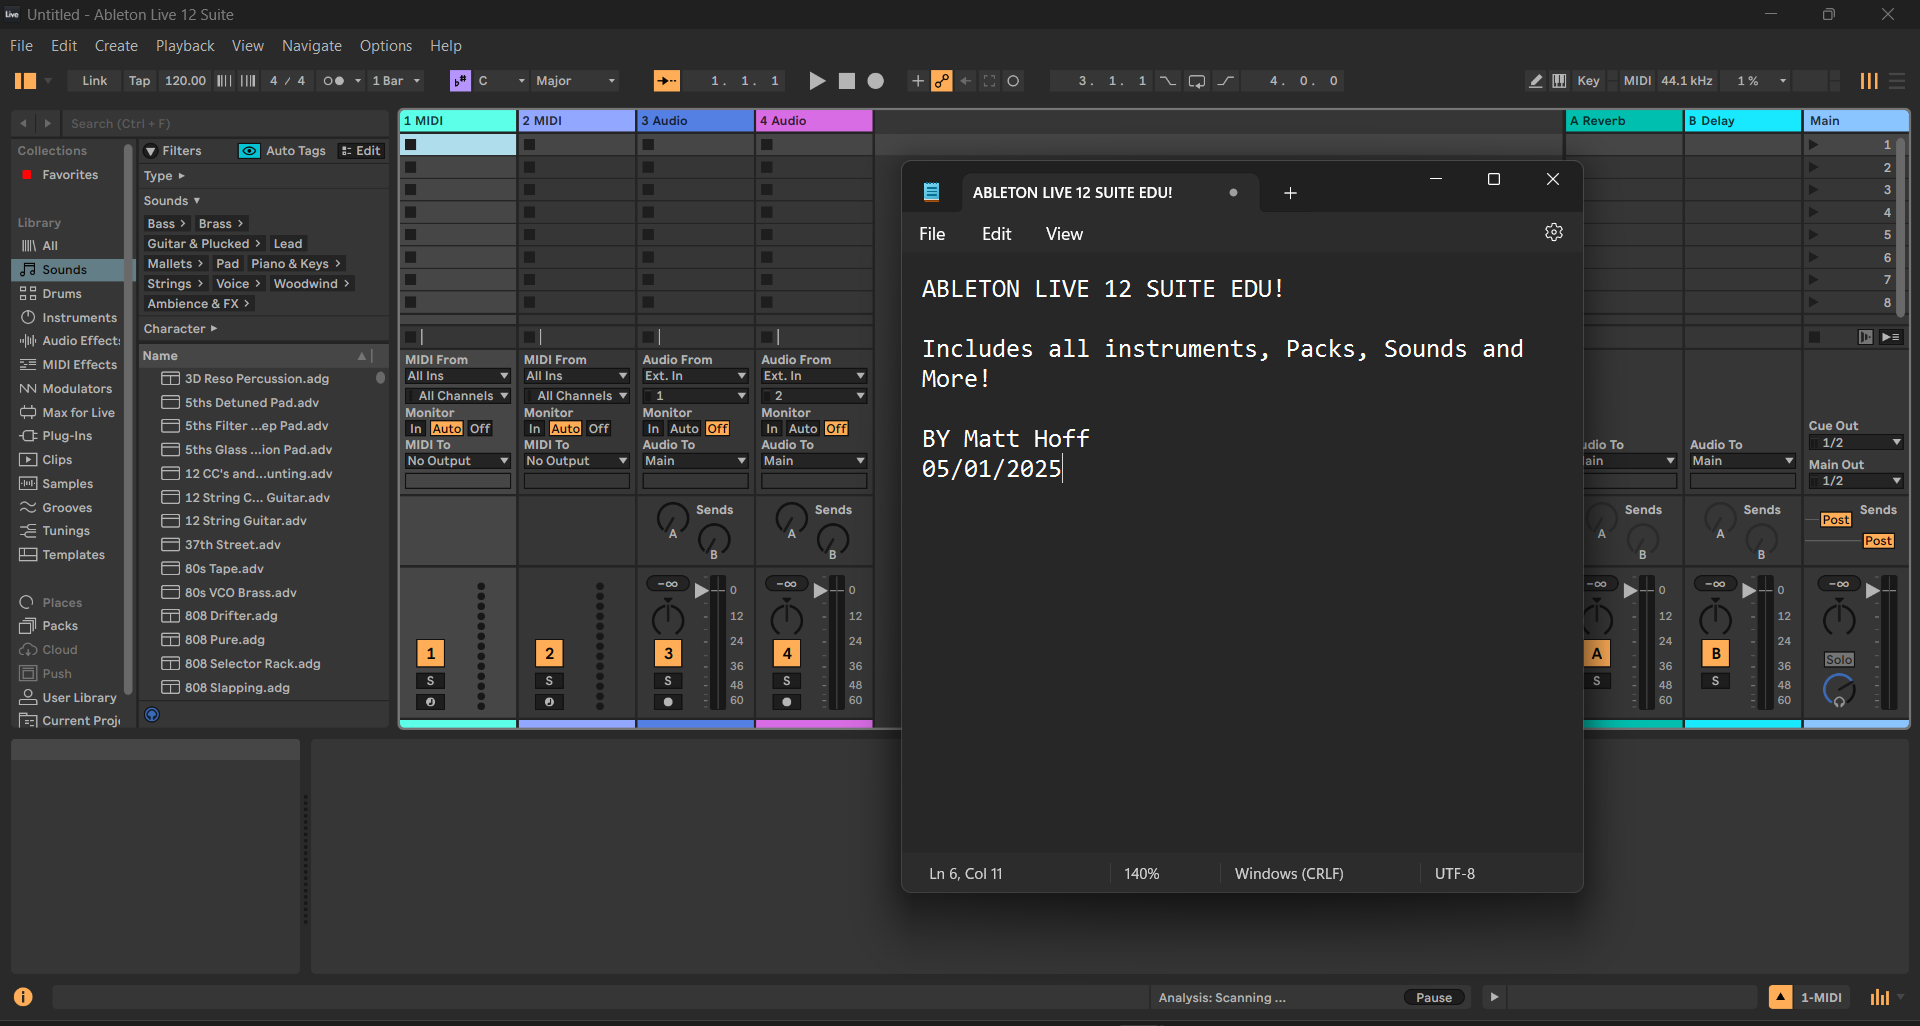The width and height of the screenshot is (1920, 1026).
Task: Toggle the Punch-Out switch icon
Action: pos(1226,81)
